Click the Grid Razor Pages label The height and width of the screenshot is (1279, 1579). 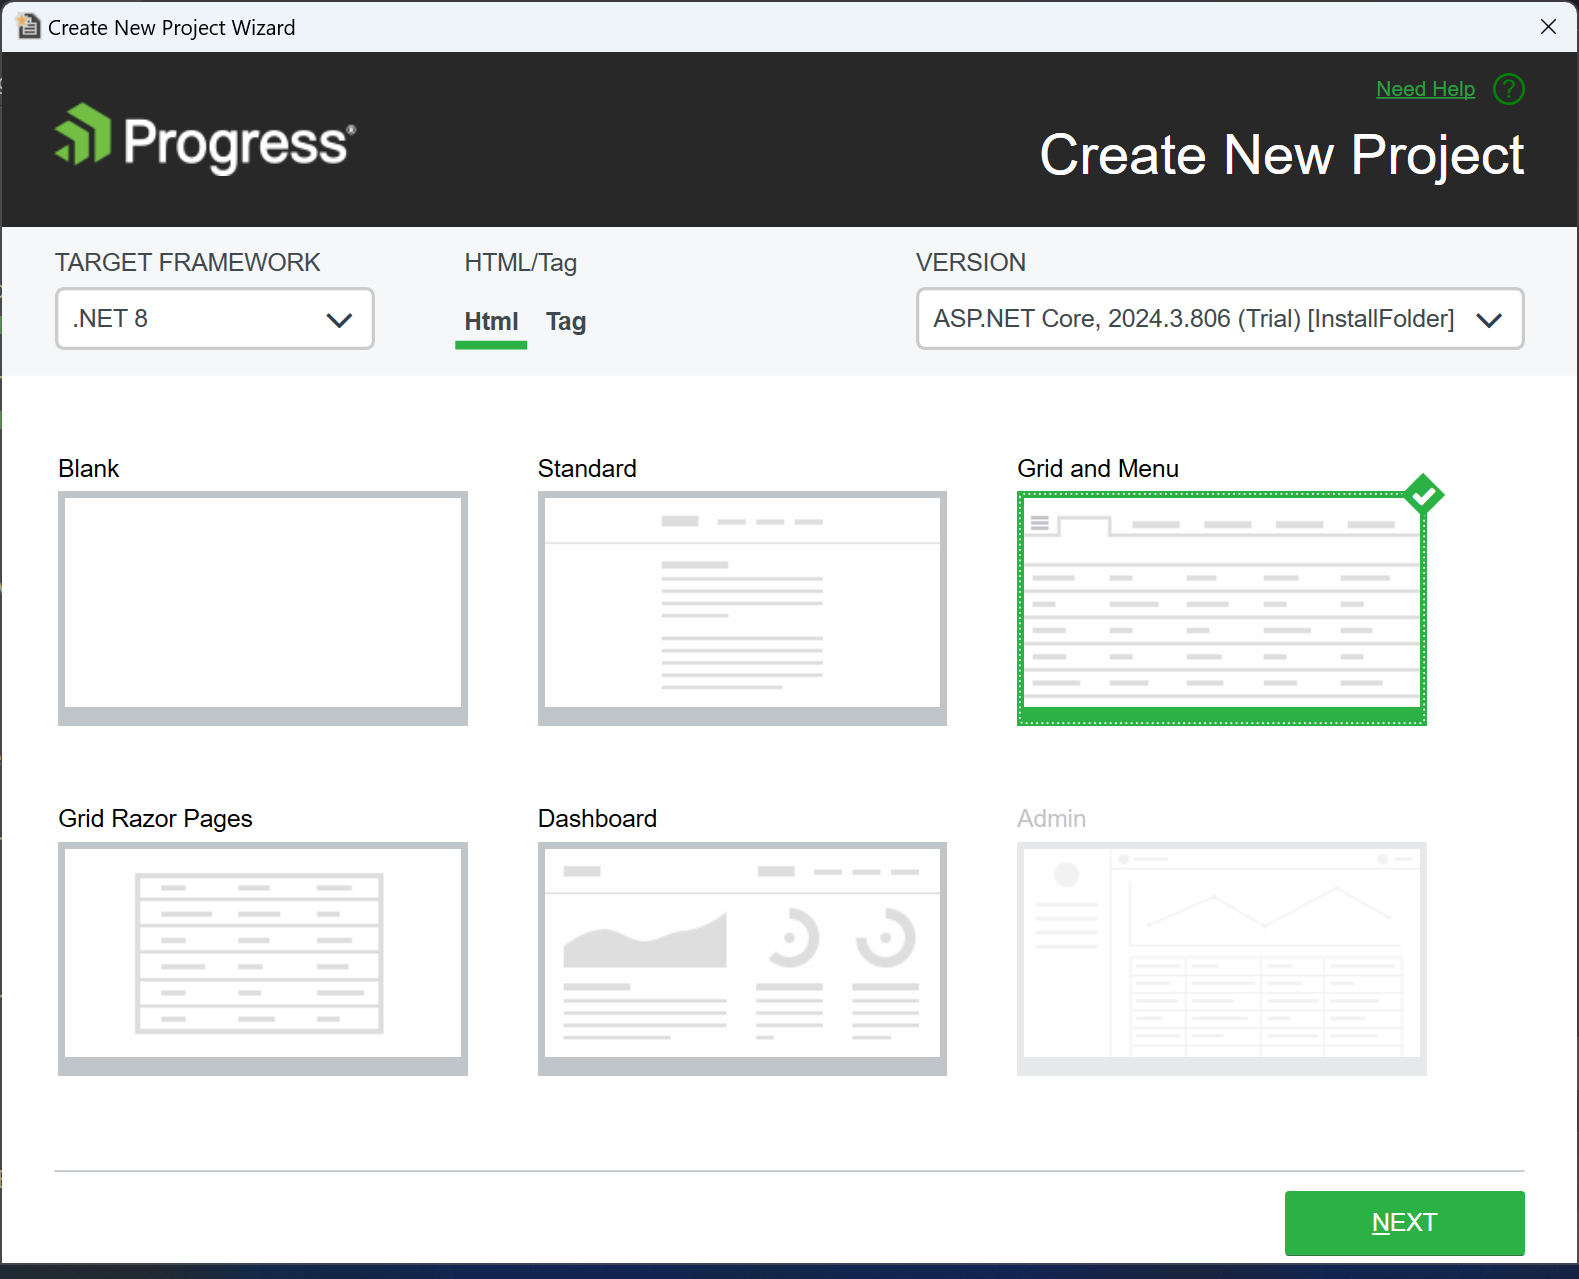155,819
